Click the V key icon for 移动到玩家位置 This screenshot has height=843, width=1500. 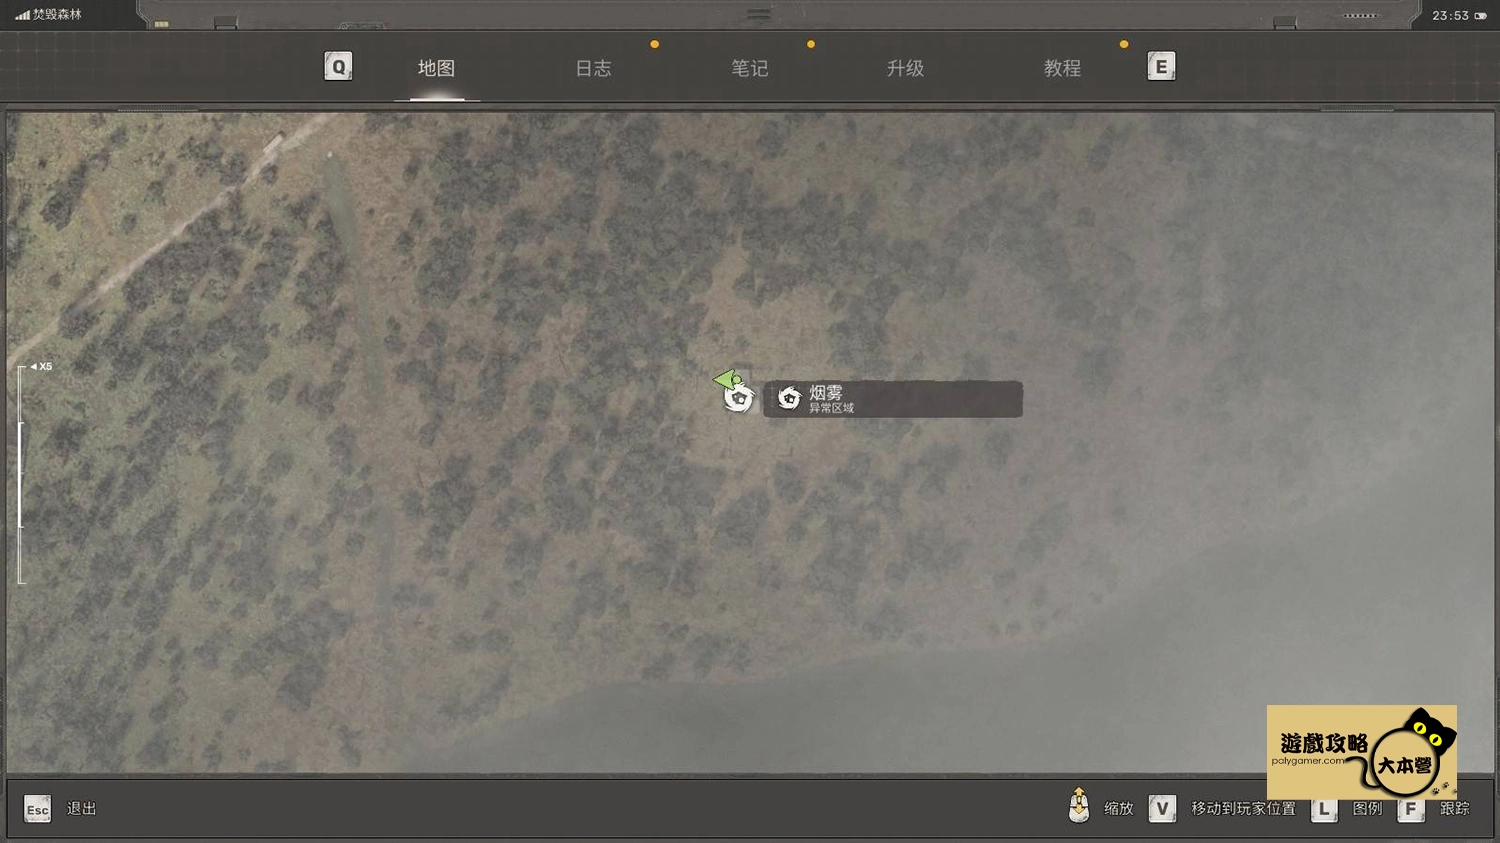1162,808
